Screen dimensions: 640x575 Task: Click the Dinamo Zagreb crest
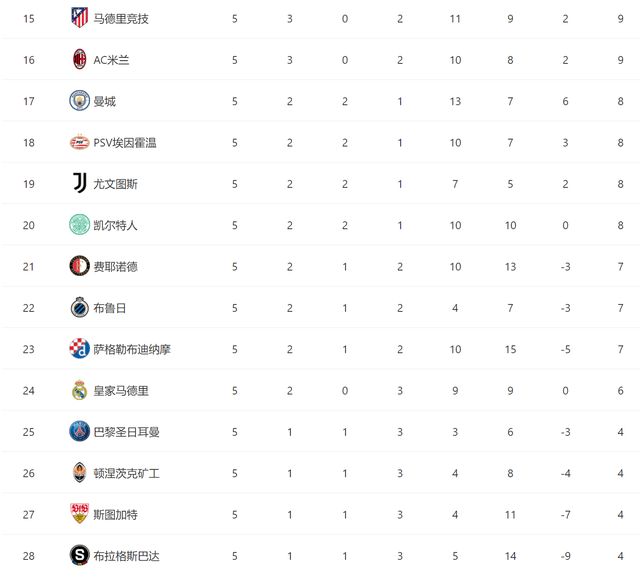click(x=79, y=349)
